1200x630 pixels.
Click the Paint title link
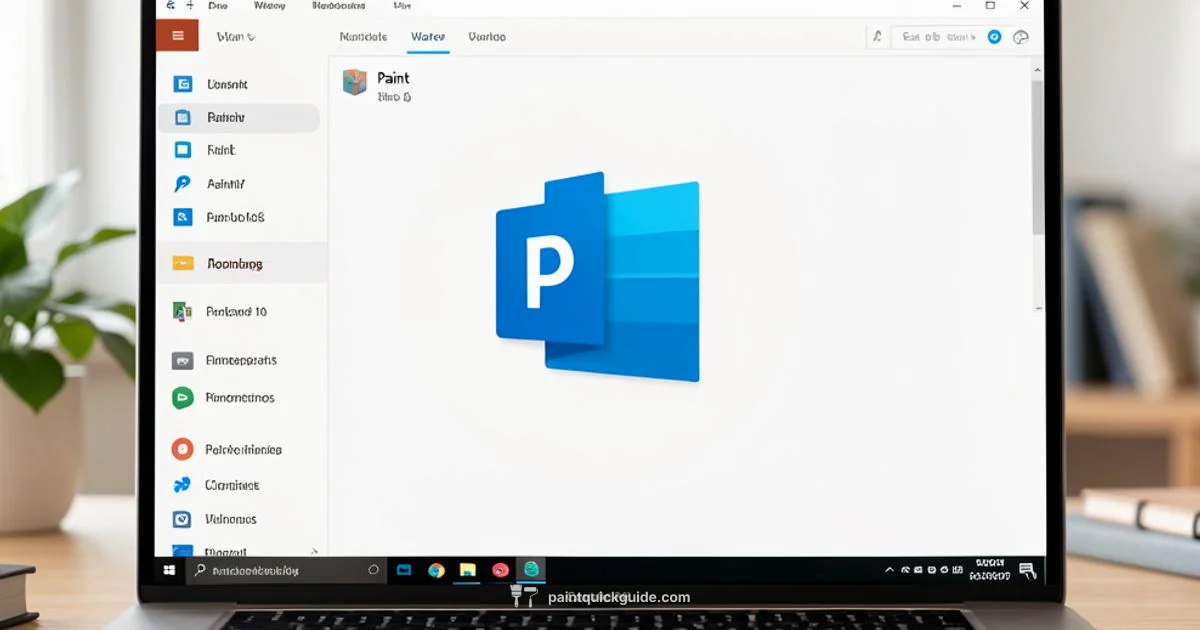393,79
